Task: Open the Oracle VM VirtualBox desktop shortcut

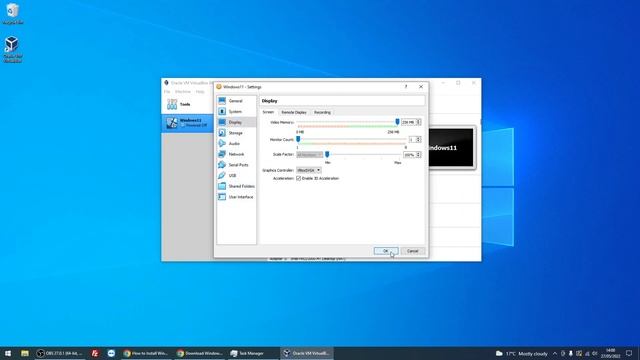Action: click(12, 49)
